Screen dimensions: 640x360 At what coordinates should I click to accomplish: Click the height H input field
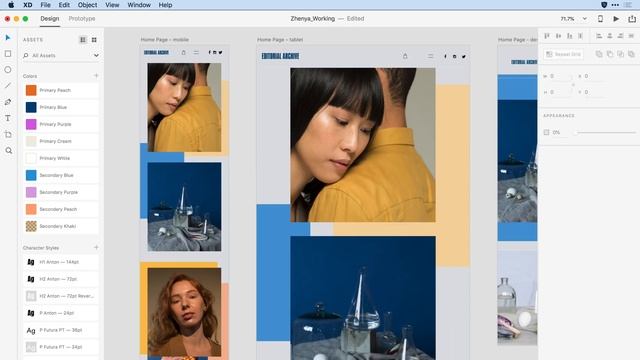[560, 92]
